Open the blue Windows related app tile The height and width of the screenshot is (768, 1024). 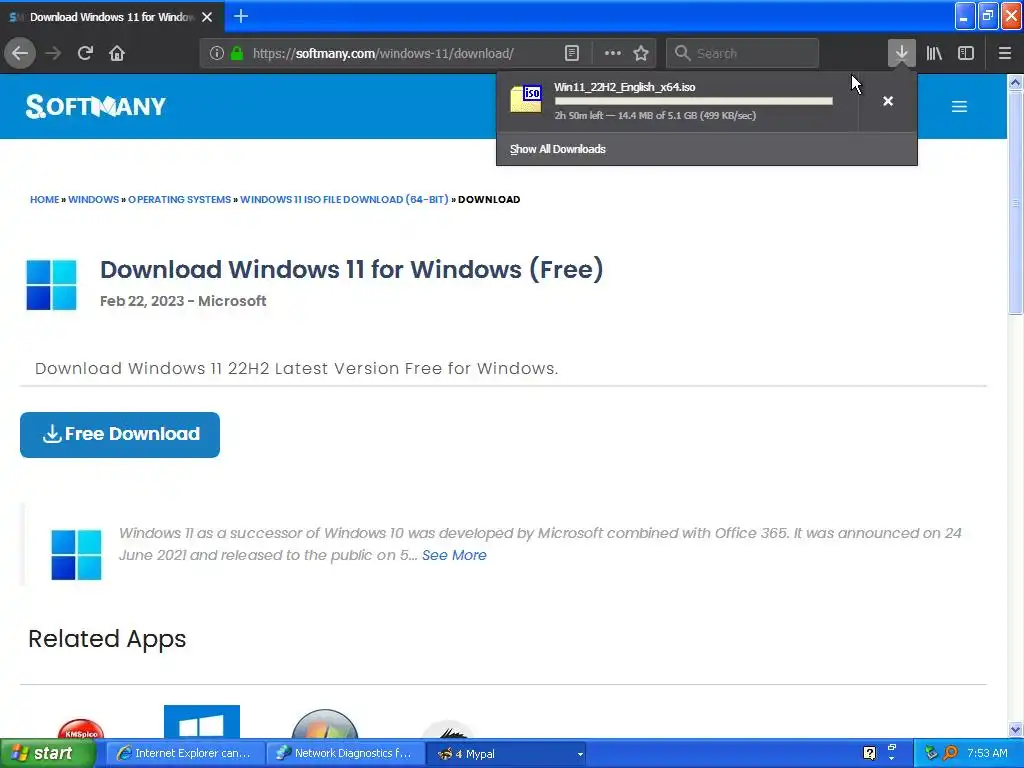click(x=202, y=722)
